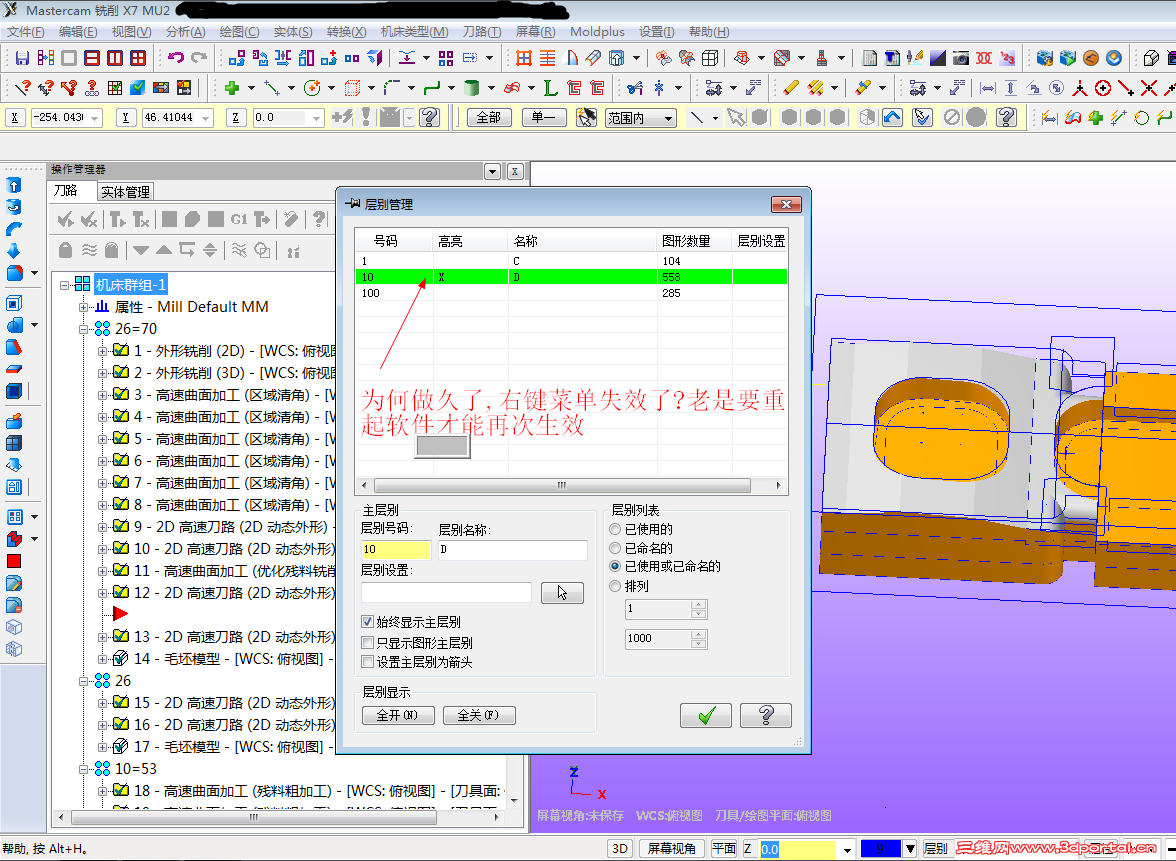Click the lock operations padlock icon
This screenshot has width=1176, height=861.
(65, 250)
